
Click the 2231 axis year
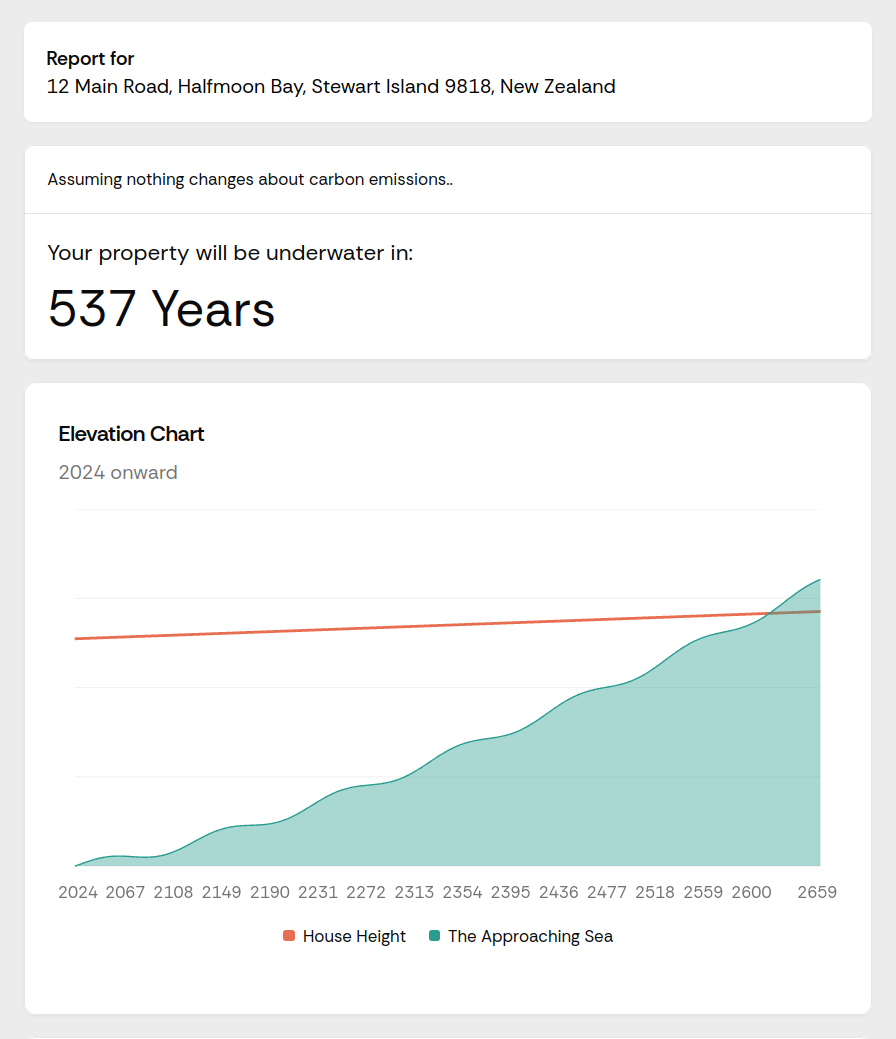(318, 892)
